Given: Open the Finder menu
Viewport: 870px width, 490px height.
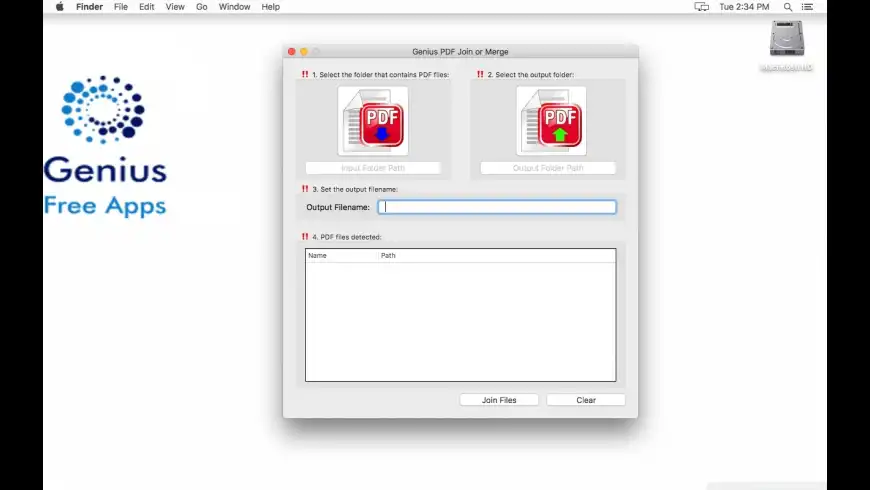Looking at the screenshot, I should click(89, 7).
